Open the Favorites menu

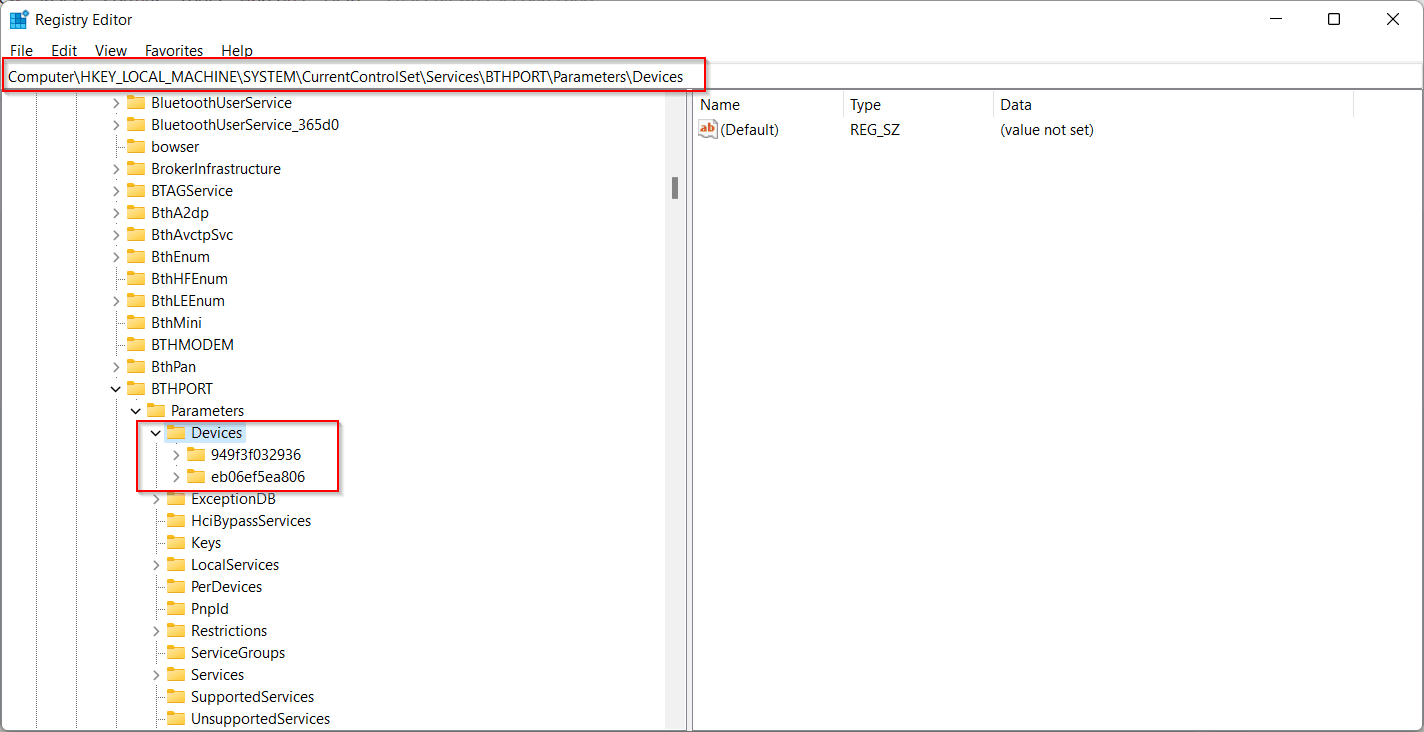tap(174, 50)
